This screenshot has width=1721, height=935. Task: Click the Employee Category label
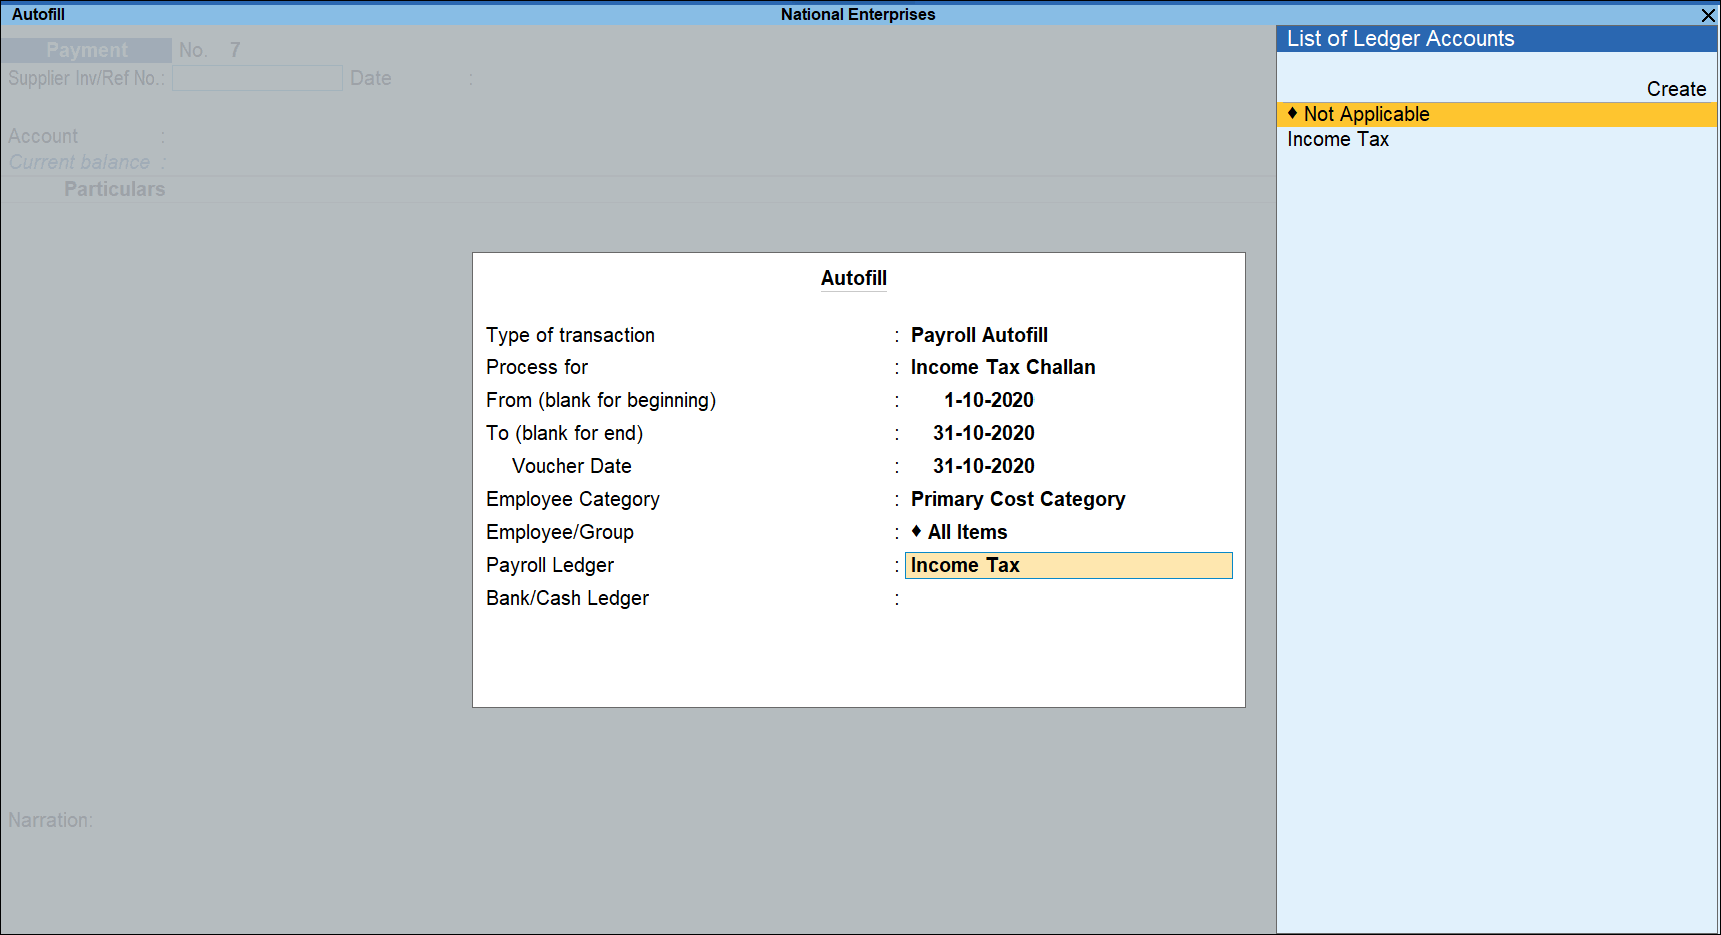tap(572, 499)
